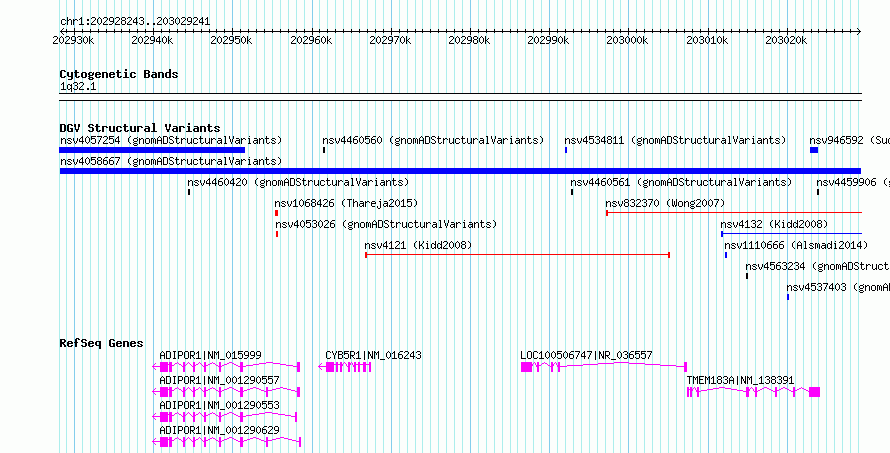Viewport: 890px width, 453px height.
Task: Click the chr1:202928243..203029241 coordinate label
Action: (135, 22)
